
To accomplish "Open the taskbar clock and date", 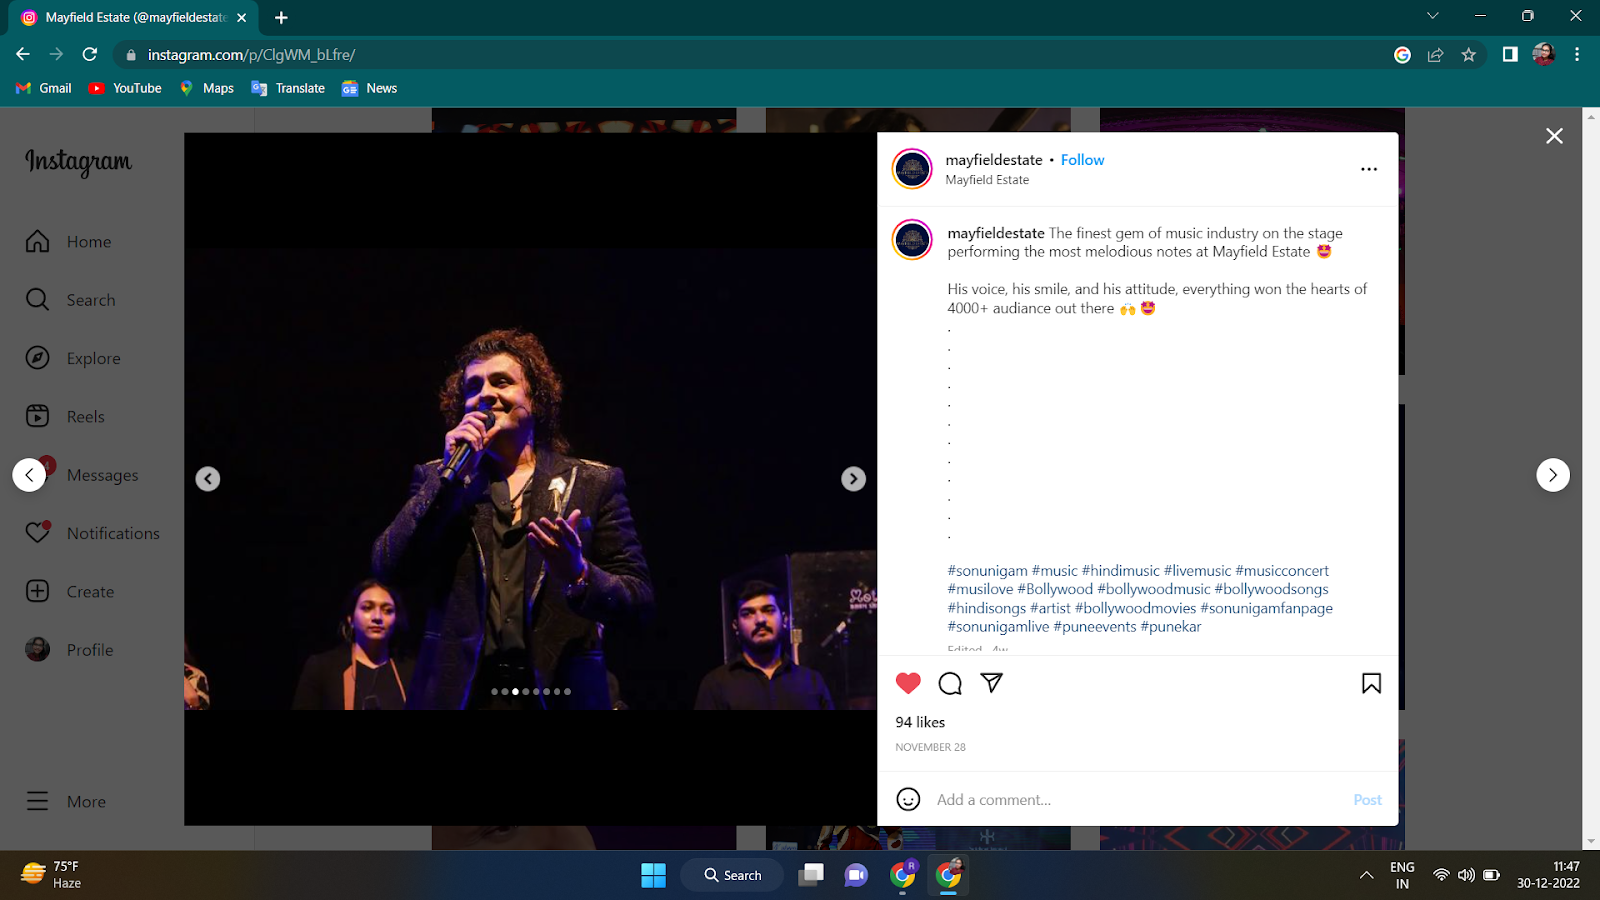I will coord(1548,875).
